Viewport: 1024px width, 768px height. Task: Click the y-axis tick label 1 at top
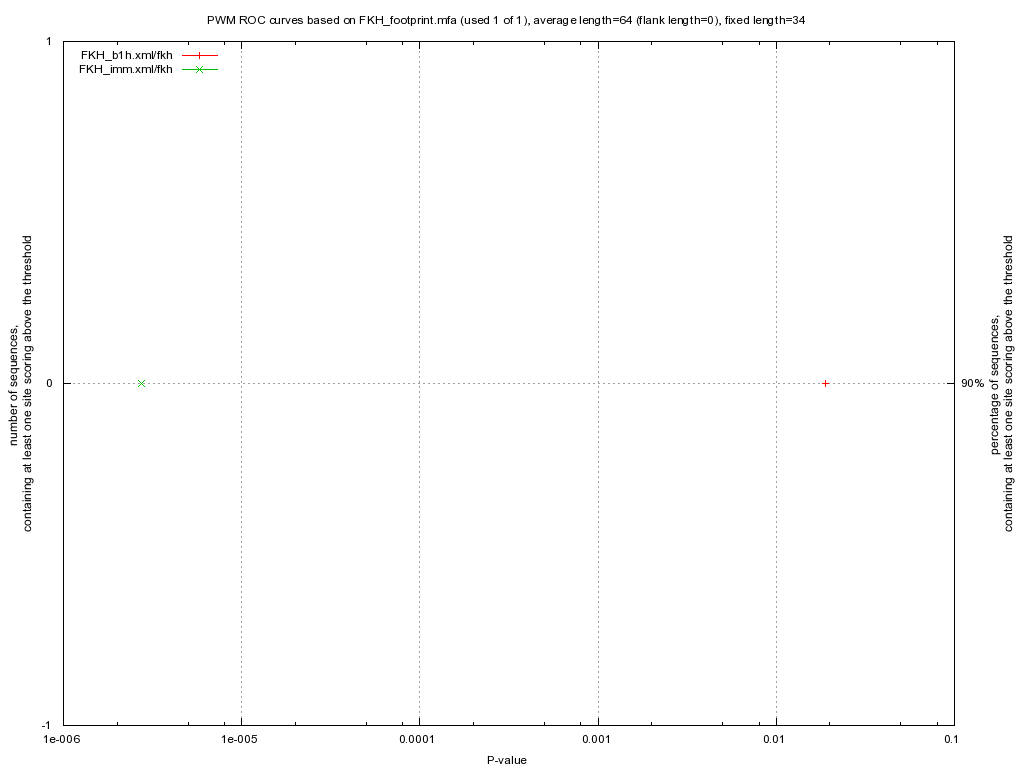(48, 41)
